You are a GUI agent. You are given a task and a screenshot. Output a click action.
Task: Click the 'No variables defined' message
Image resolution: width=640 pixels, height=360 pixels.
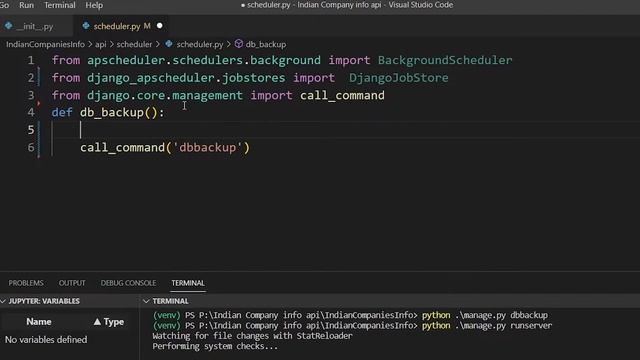point(46,340)
